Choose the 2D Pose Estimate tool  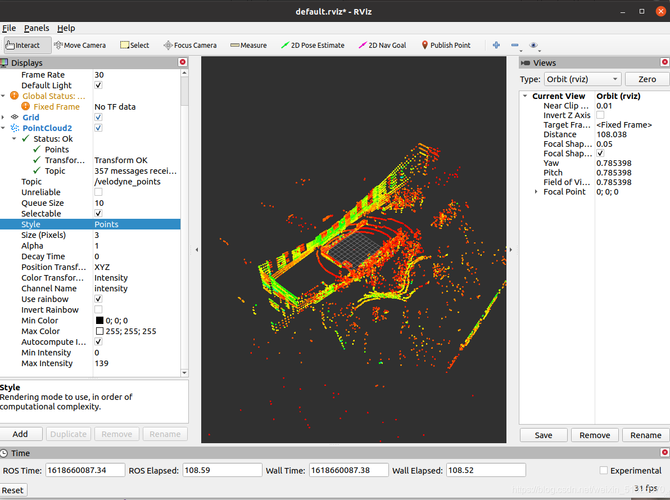tap(312, 45)
